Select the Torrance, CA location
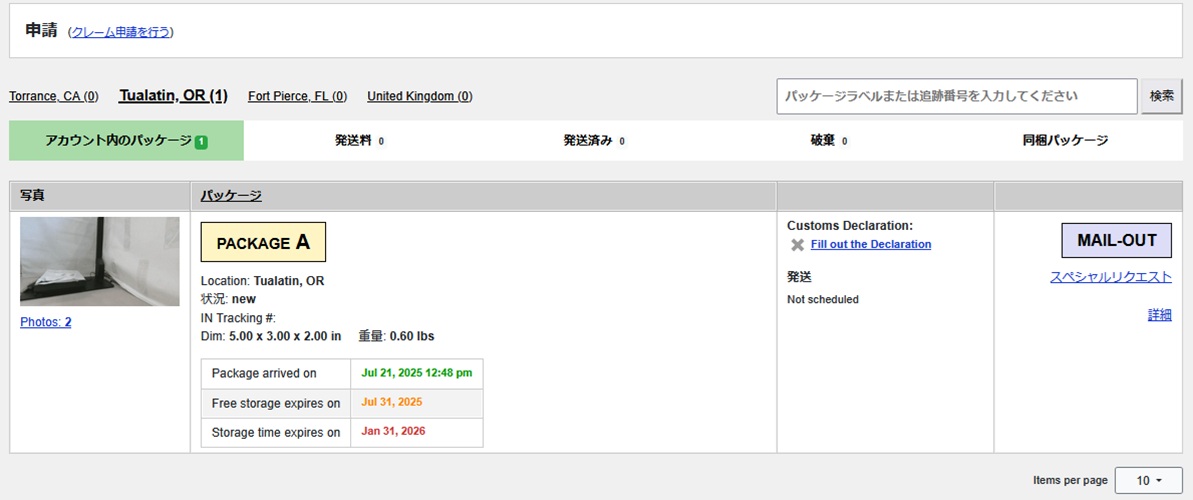Viewport: 1193px width, 500px height. tap(54, 96)
